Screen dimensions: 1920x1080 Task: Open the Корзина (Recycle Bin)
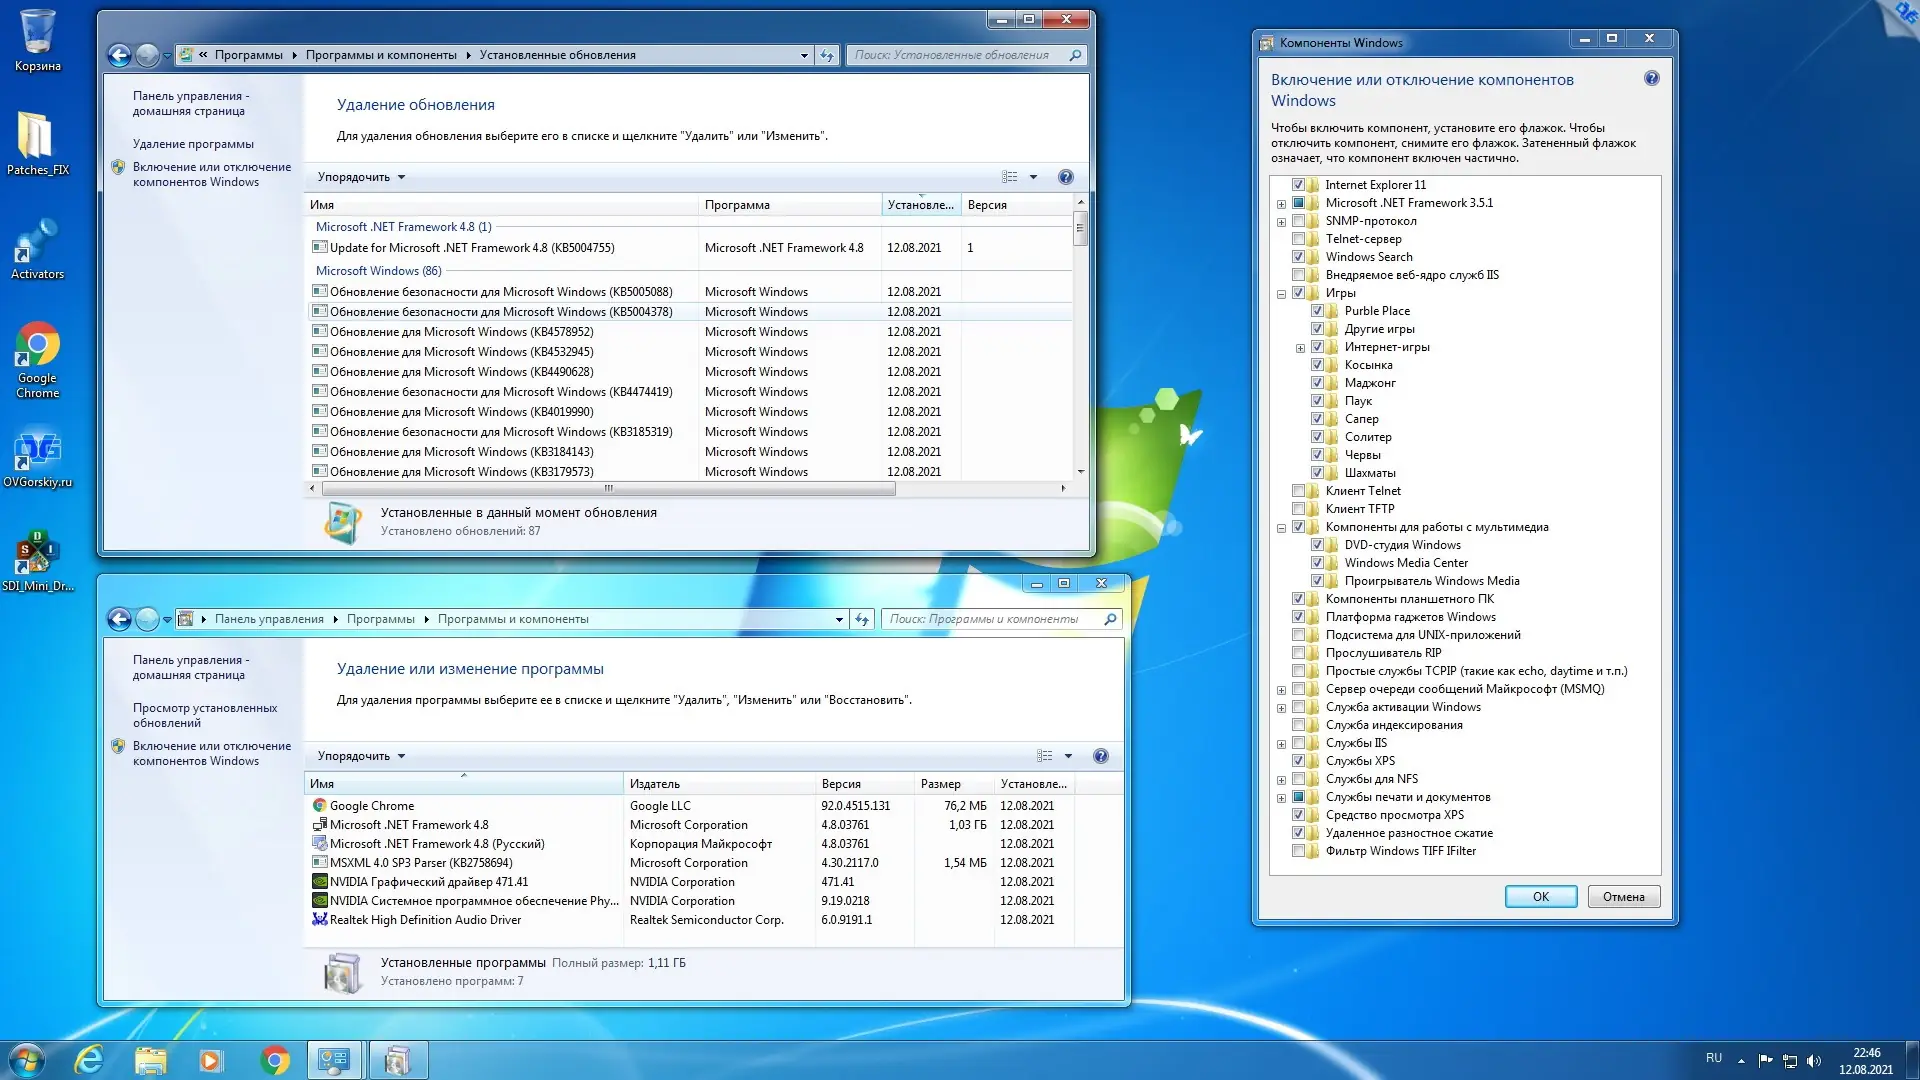click(37, 30)
